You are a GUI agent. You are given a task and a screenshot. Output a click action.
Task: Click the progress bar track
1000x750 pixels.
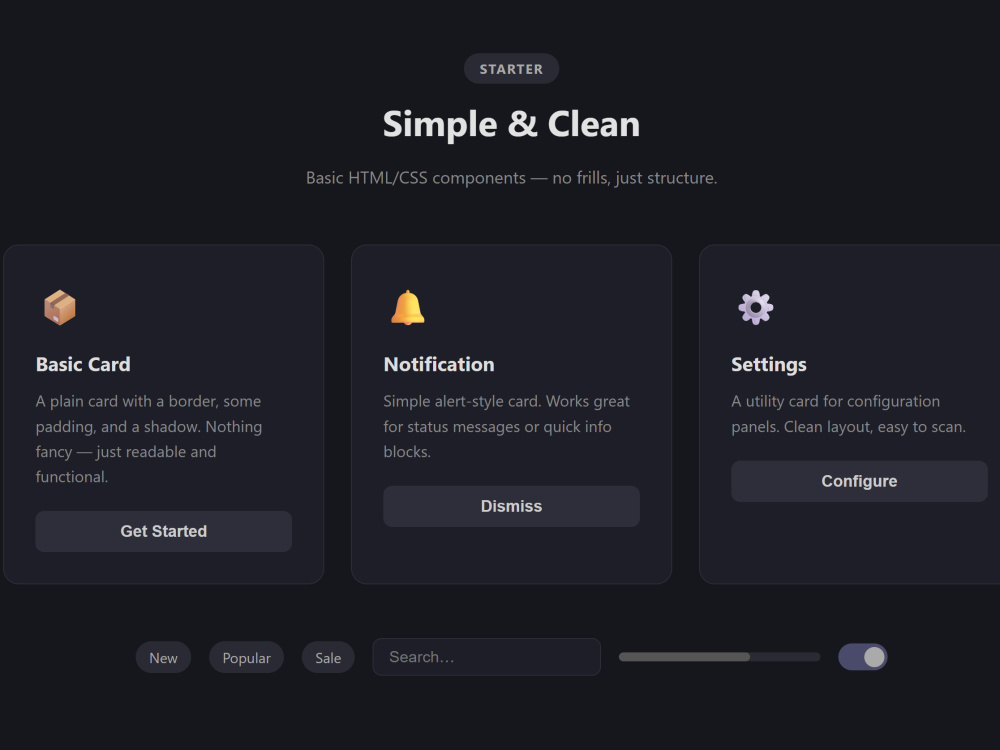coord(719,657)
